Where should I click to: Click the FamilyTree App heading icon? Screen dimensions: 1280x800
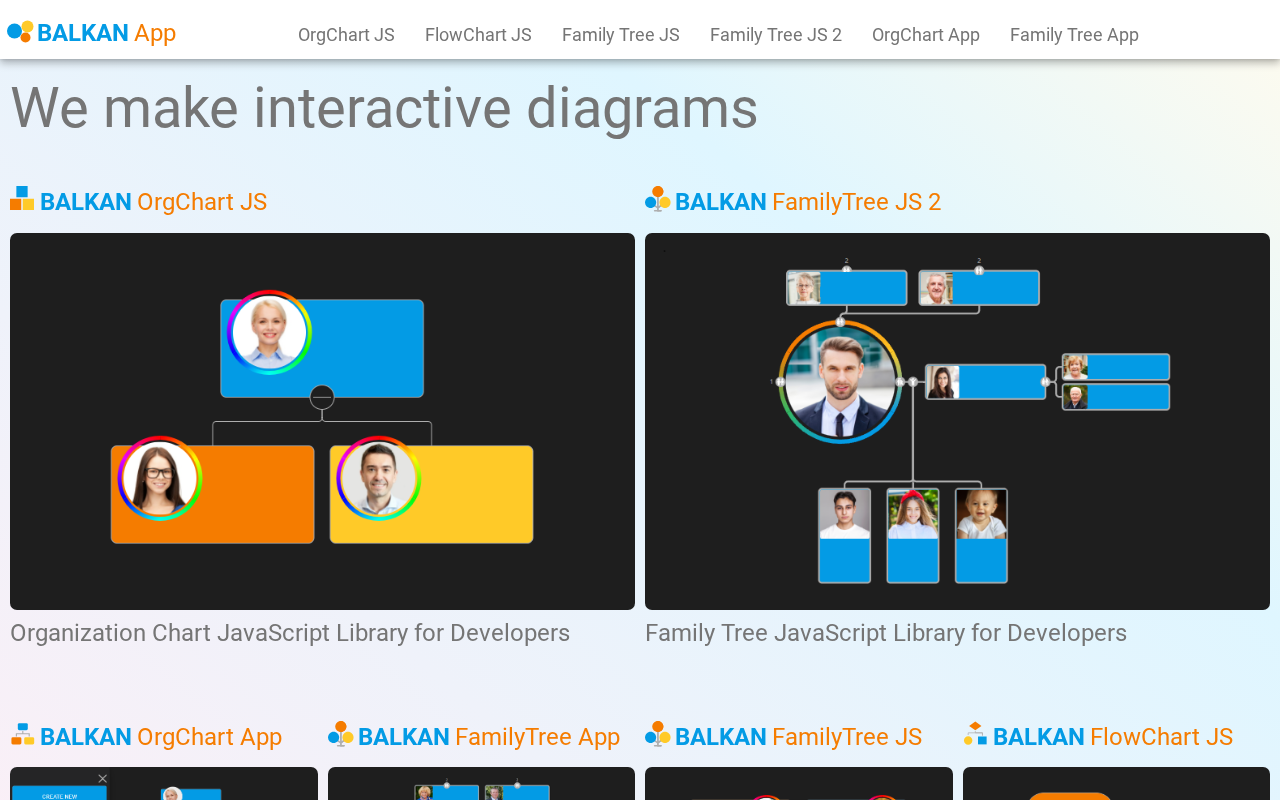(x=340, y=734)
